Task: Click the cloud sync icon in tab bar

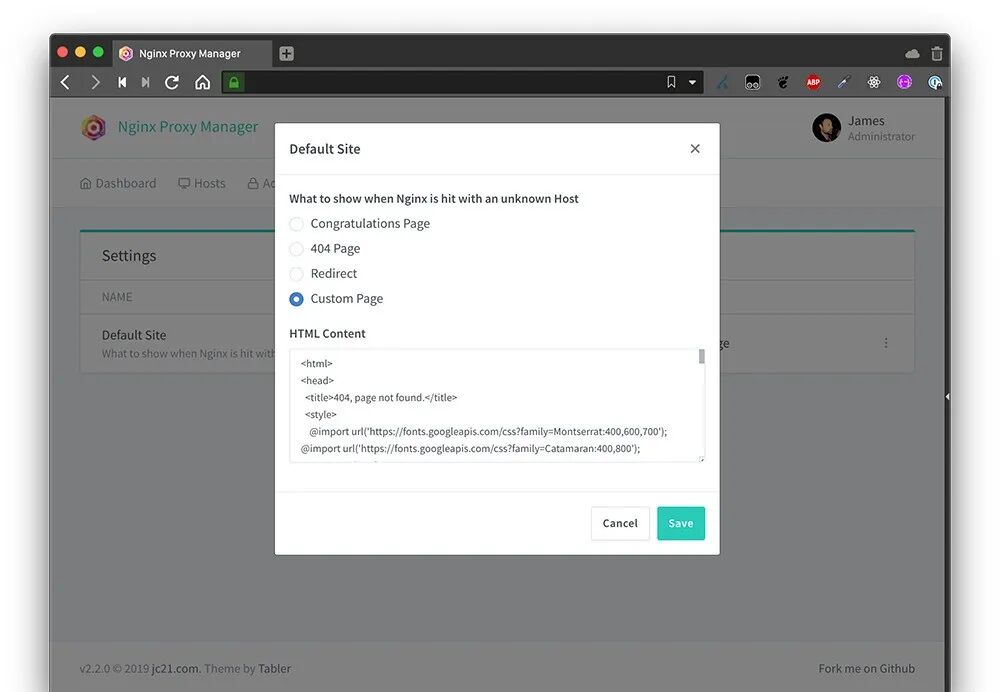Action: pos(912,54)
